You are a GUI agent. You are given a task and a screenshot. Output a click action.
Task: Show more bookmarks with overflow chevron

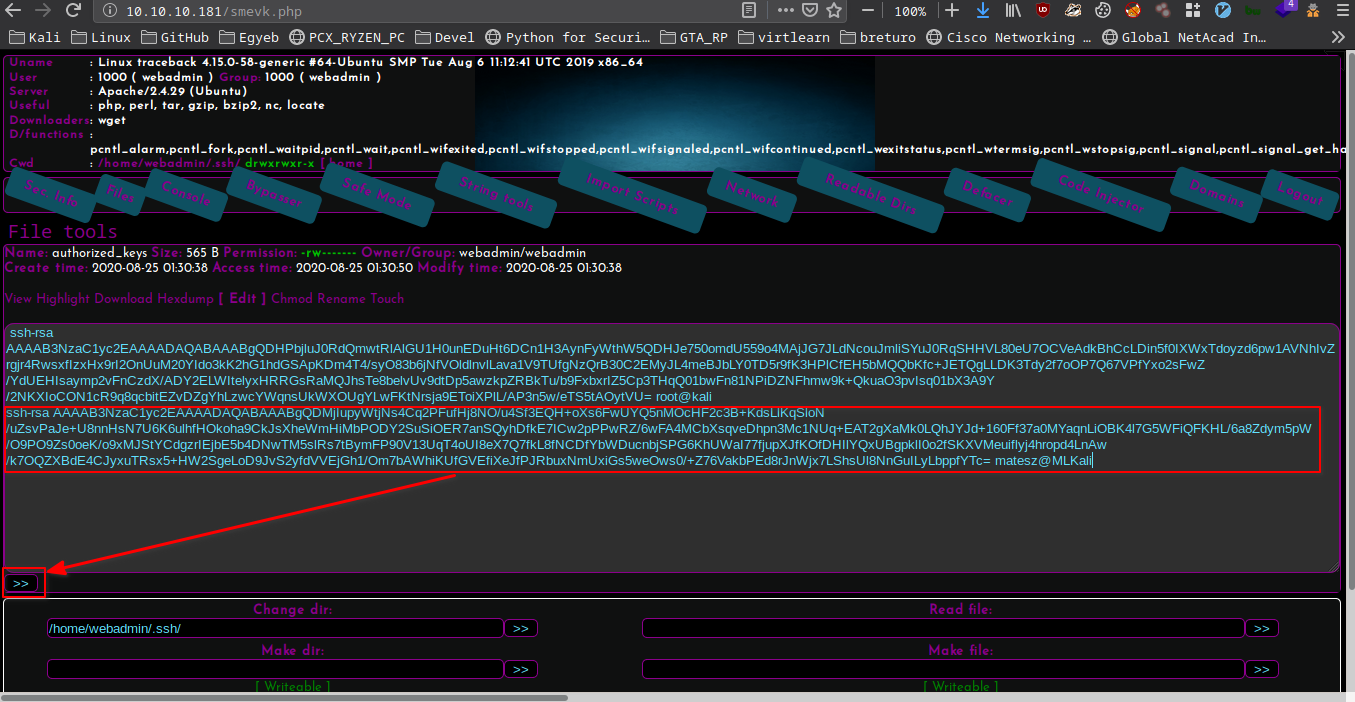click(1338, 37)
